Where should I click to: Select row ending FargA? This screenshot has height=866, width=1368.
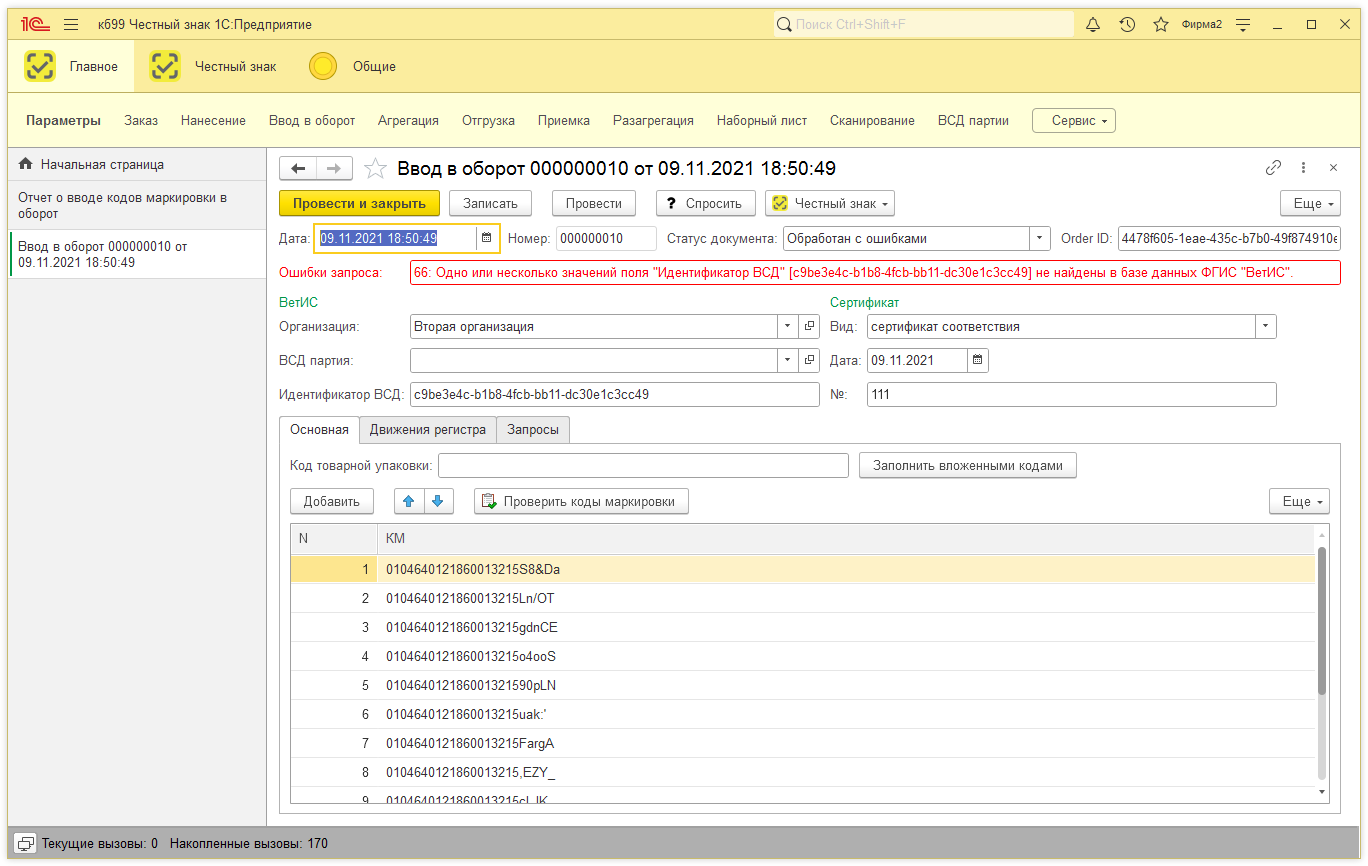pos(803,743)
